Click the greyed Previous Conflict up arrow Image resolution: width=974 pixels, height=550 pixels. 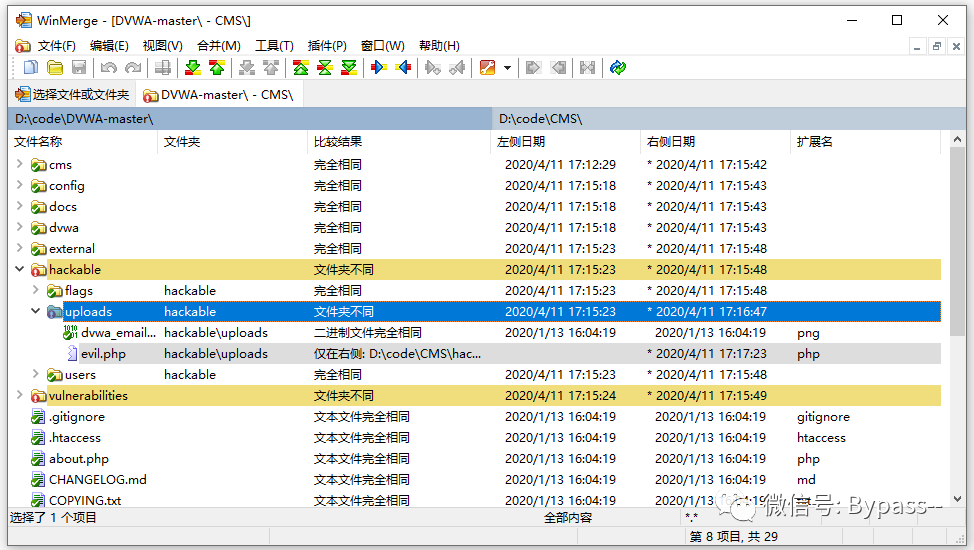(x=271, y=67)
